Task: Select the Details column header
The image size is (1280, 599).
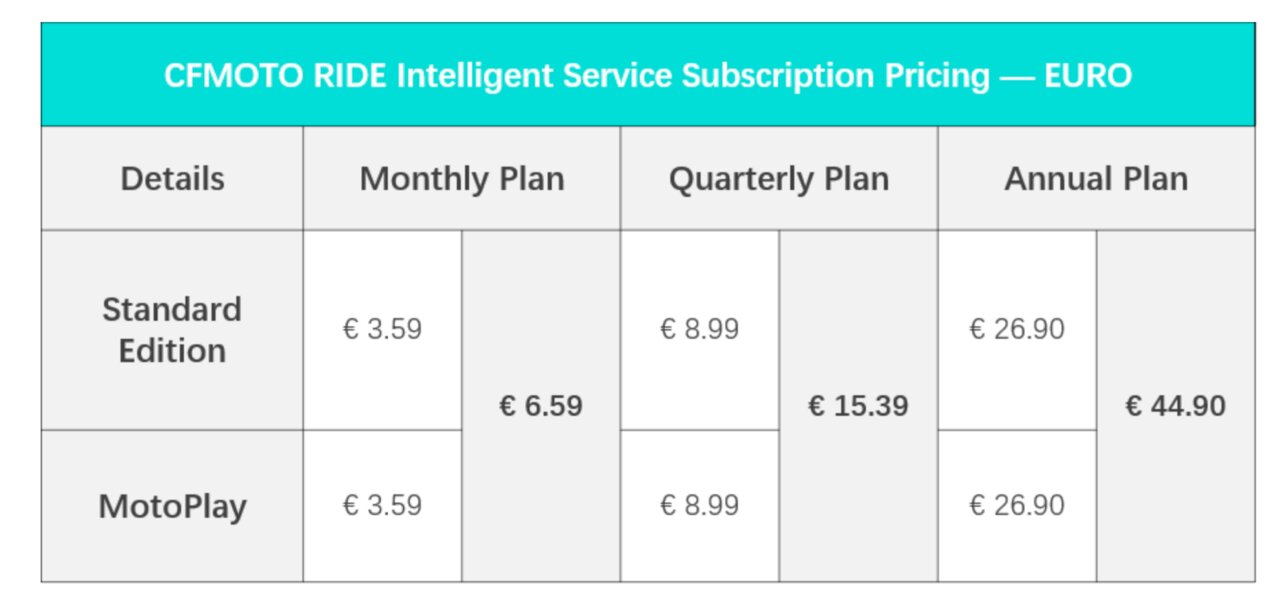Action: point(172,179)
